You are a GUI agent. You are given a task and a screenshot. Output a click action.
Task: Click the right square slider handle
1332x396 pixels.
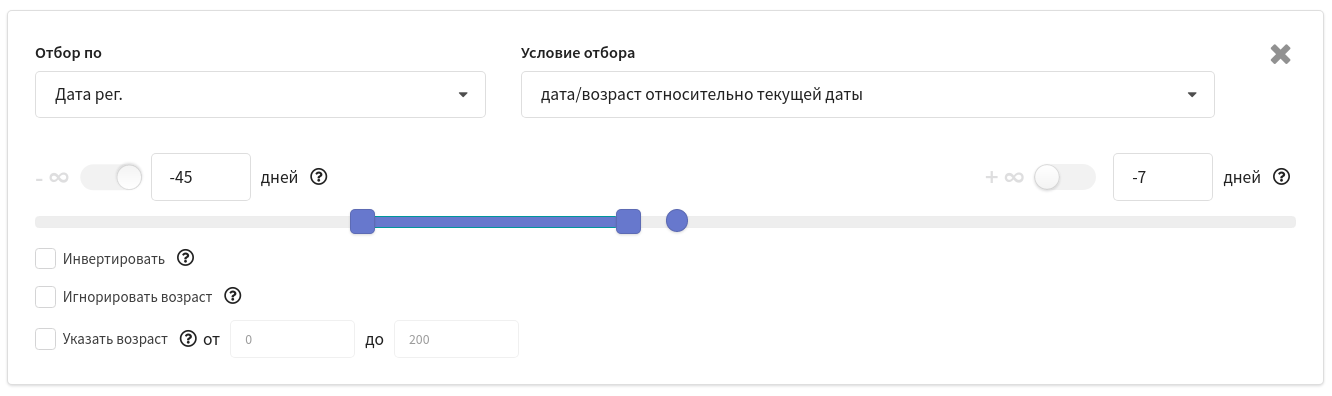pos(628,221)
